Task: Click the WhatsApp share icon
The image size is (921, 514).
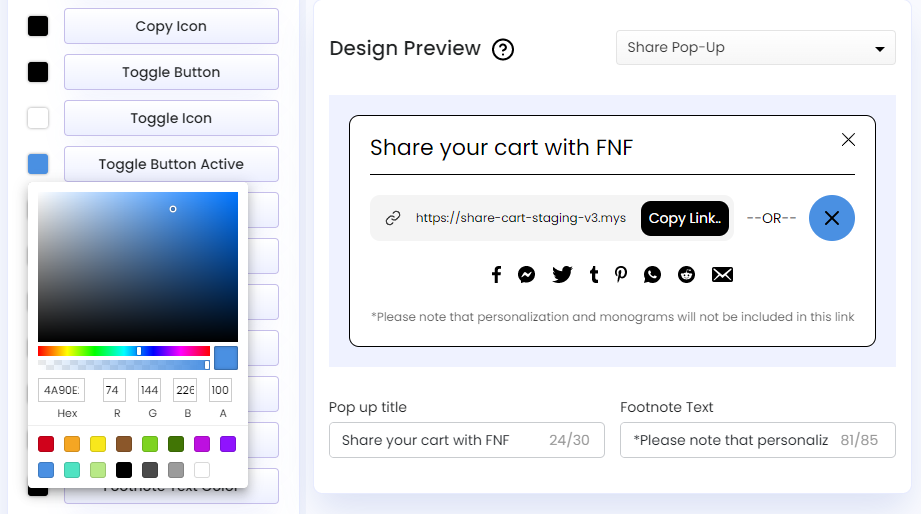Action: [653, 274]
